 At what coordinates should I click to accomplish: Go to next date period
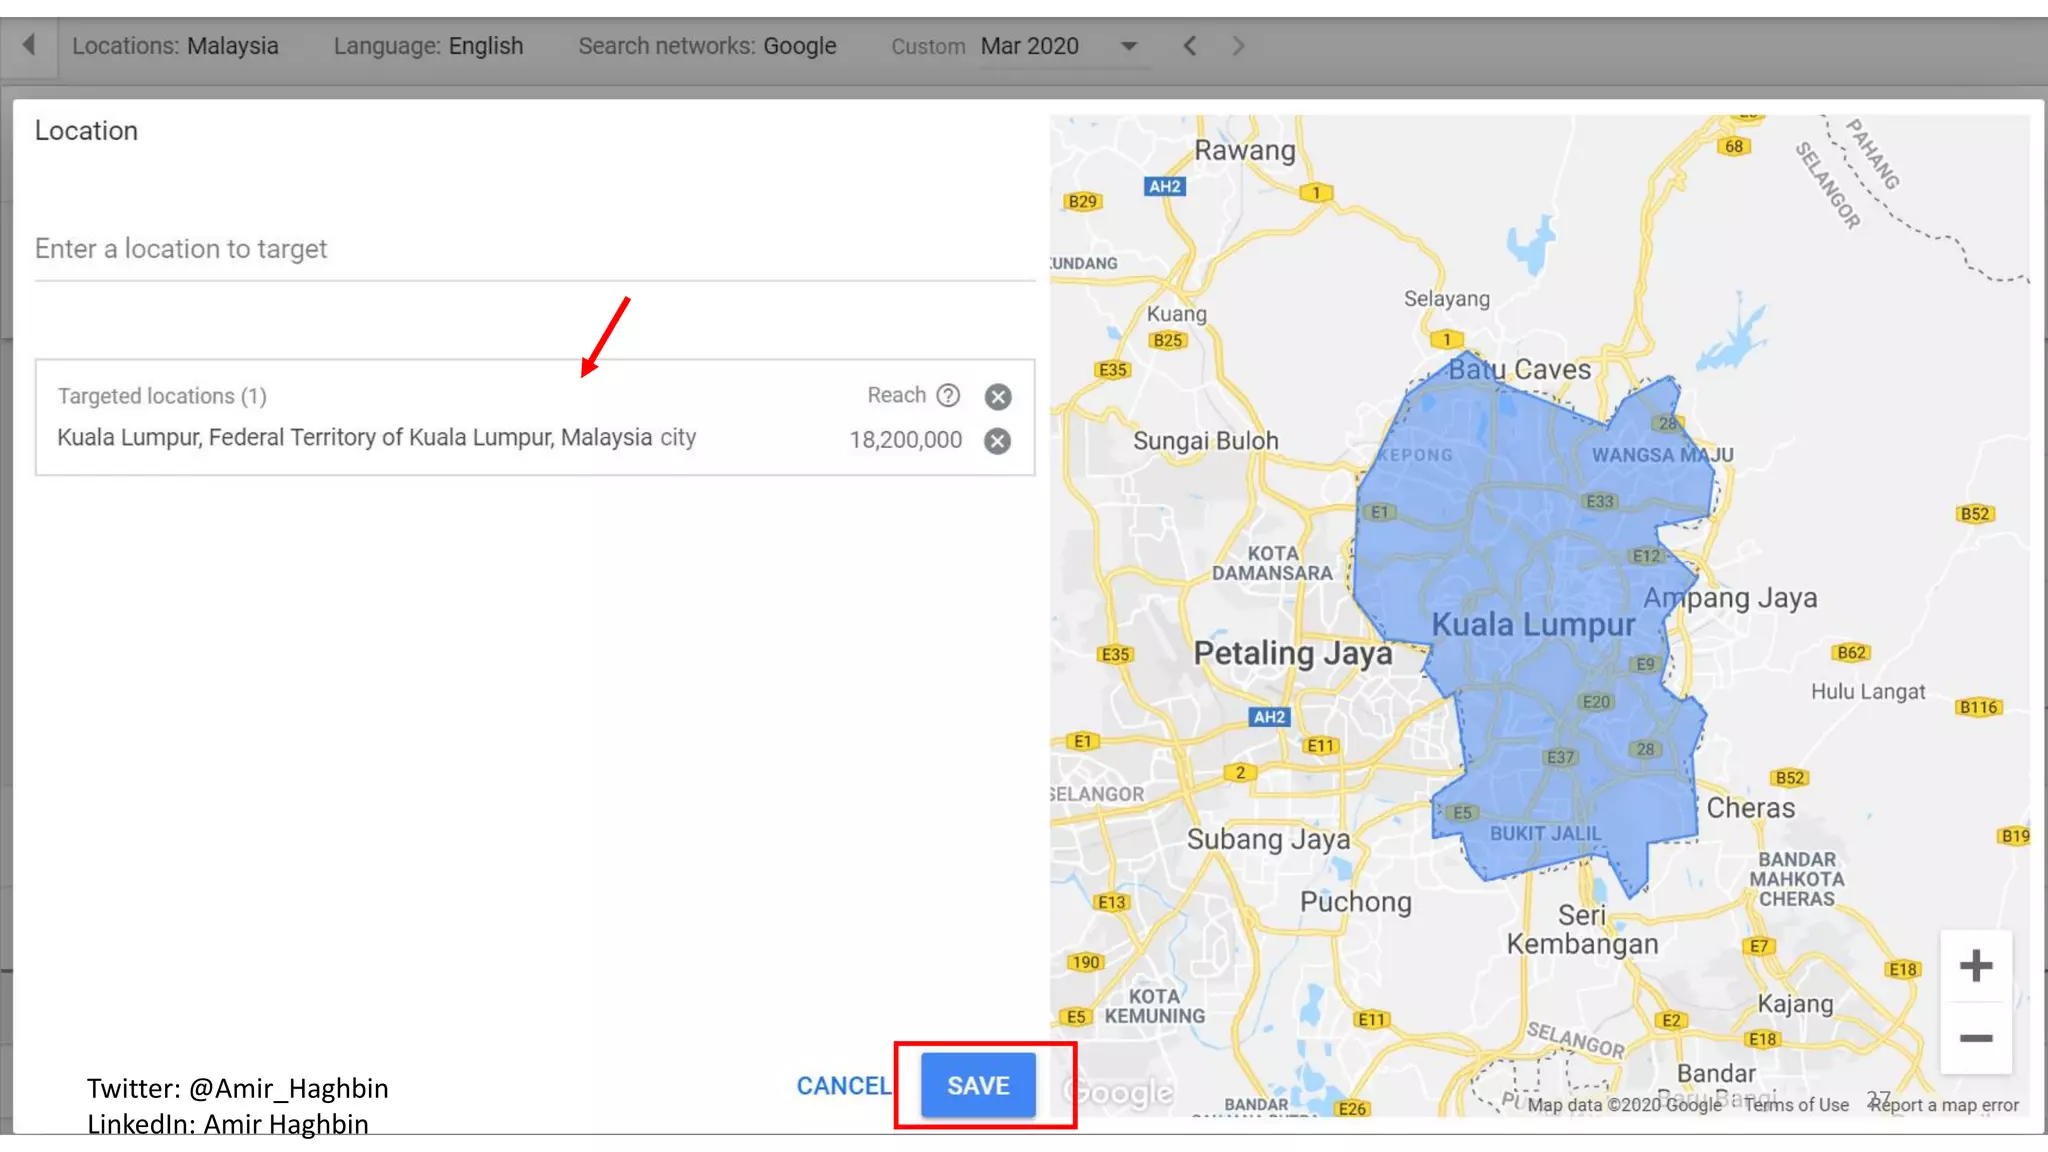(x=1238, y=46)
